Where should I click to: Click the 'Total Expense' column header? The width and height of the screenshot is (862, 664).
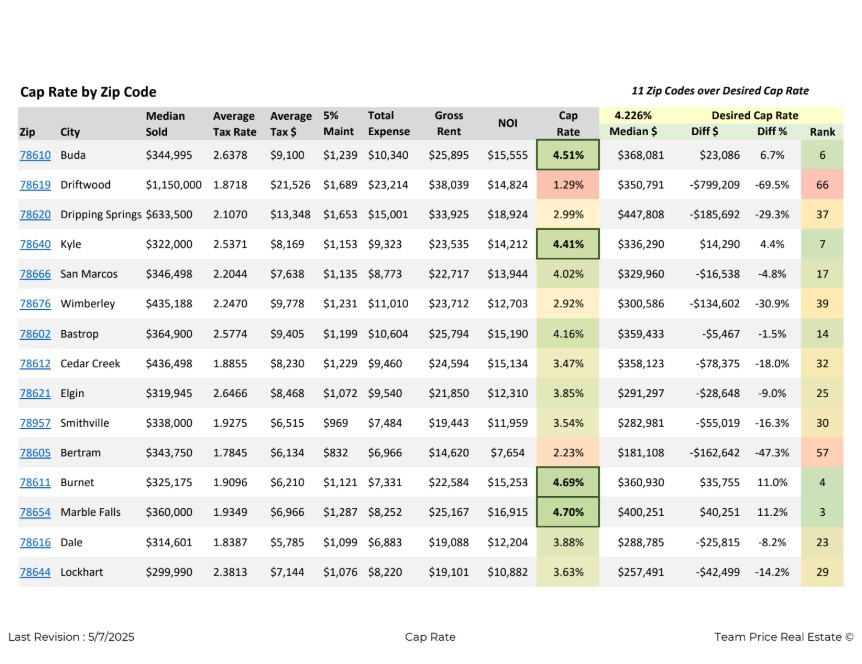[x=389, y=123]
